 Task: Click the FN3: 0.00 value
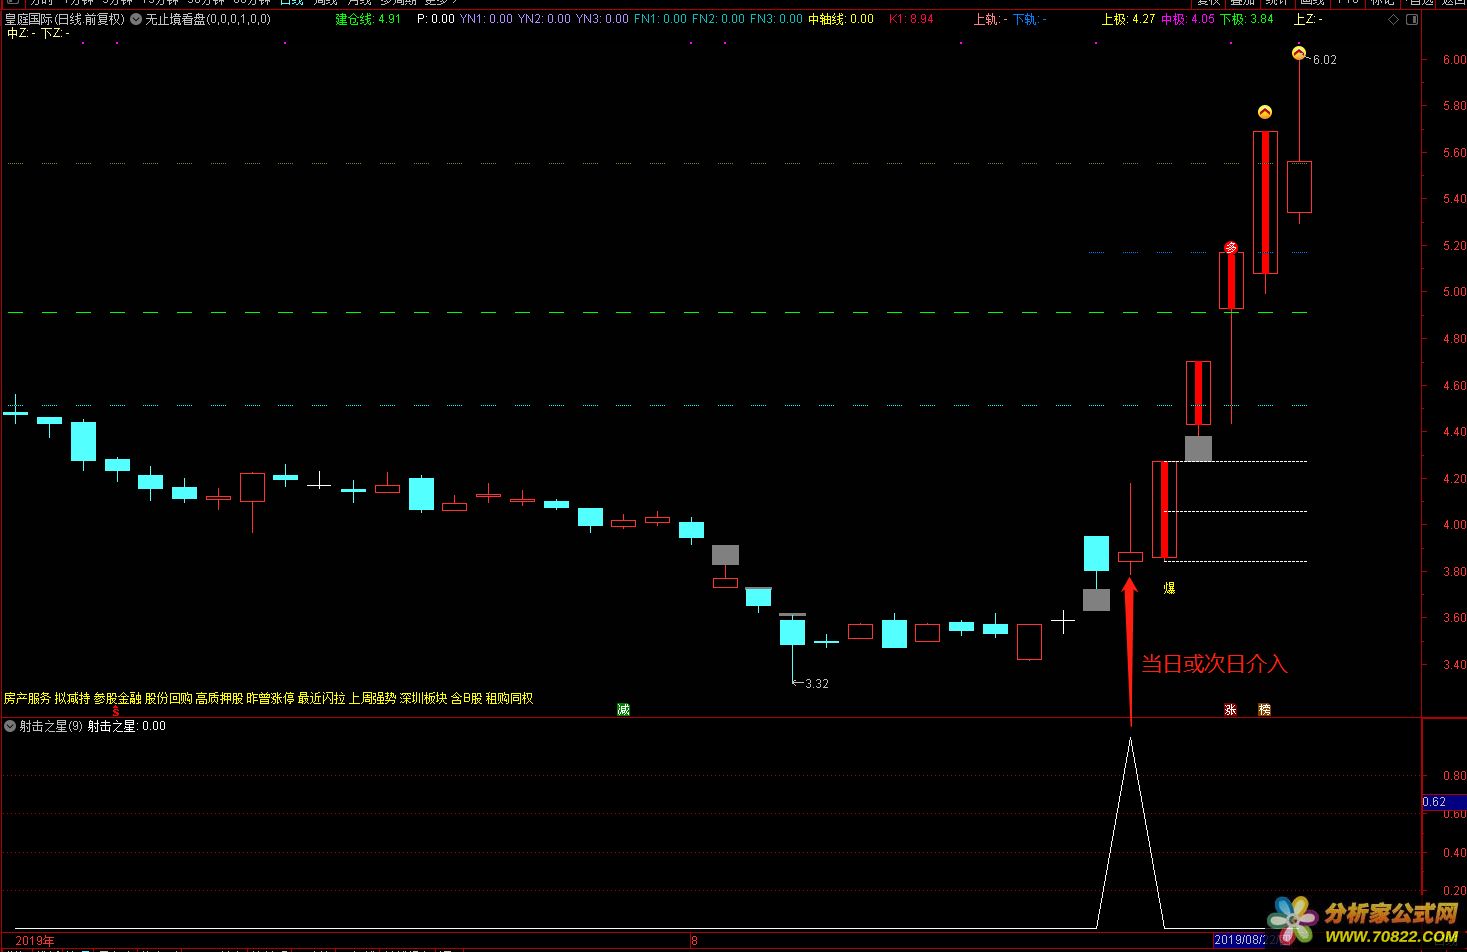coord(776,19)
